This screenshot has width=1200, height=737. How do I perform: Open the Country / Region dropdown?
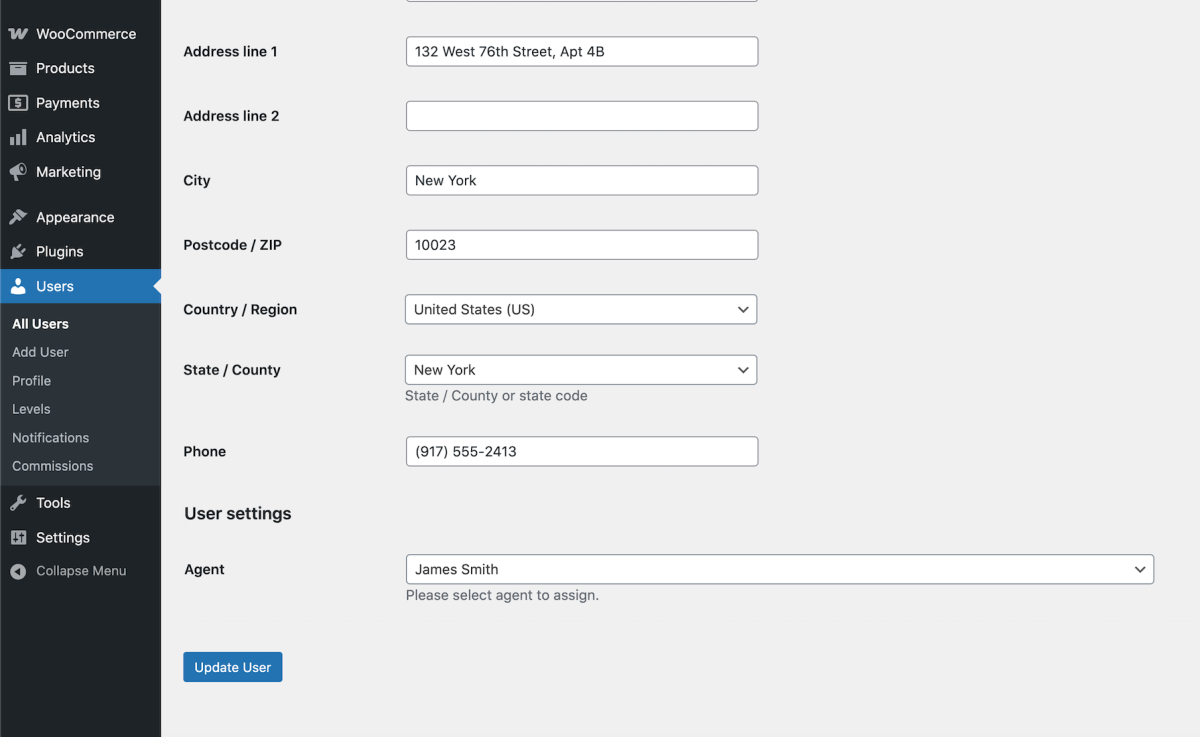click(x=580, y=310)
